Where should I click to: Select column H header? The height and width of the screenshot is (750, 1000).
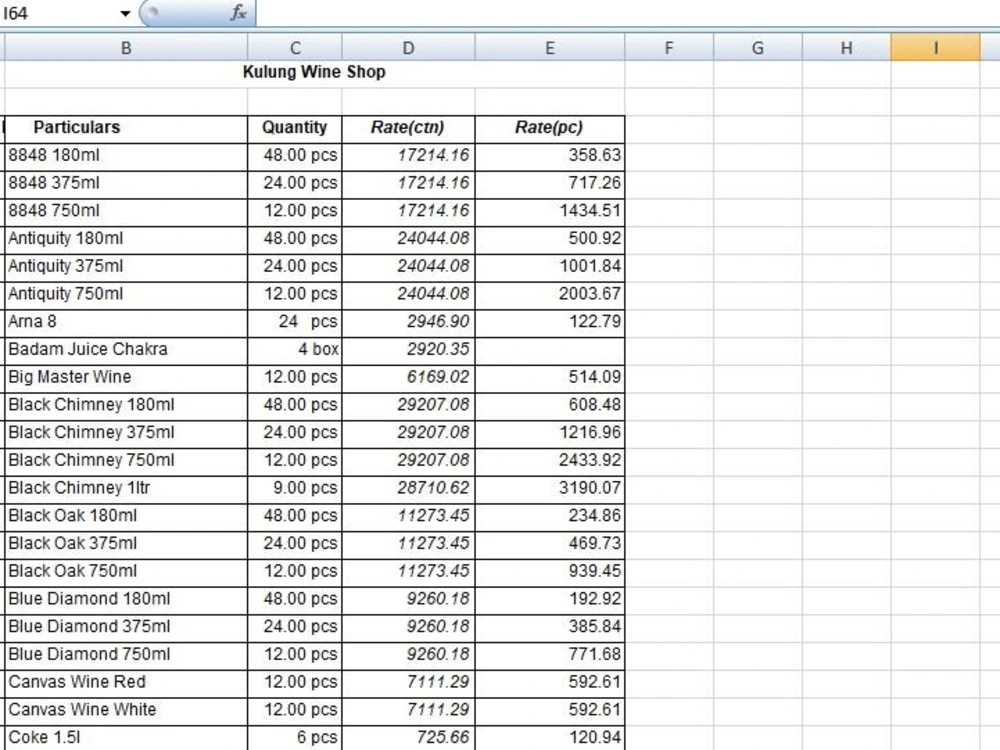point(846,48)
